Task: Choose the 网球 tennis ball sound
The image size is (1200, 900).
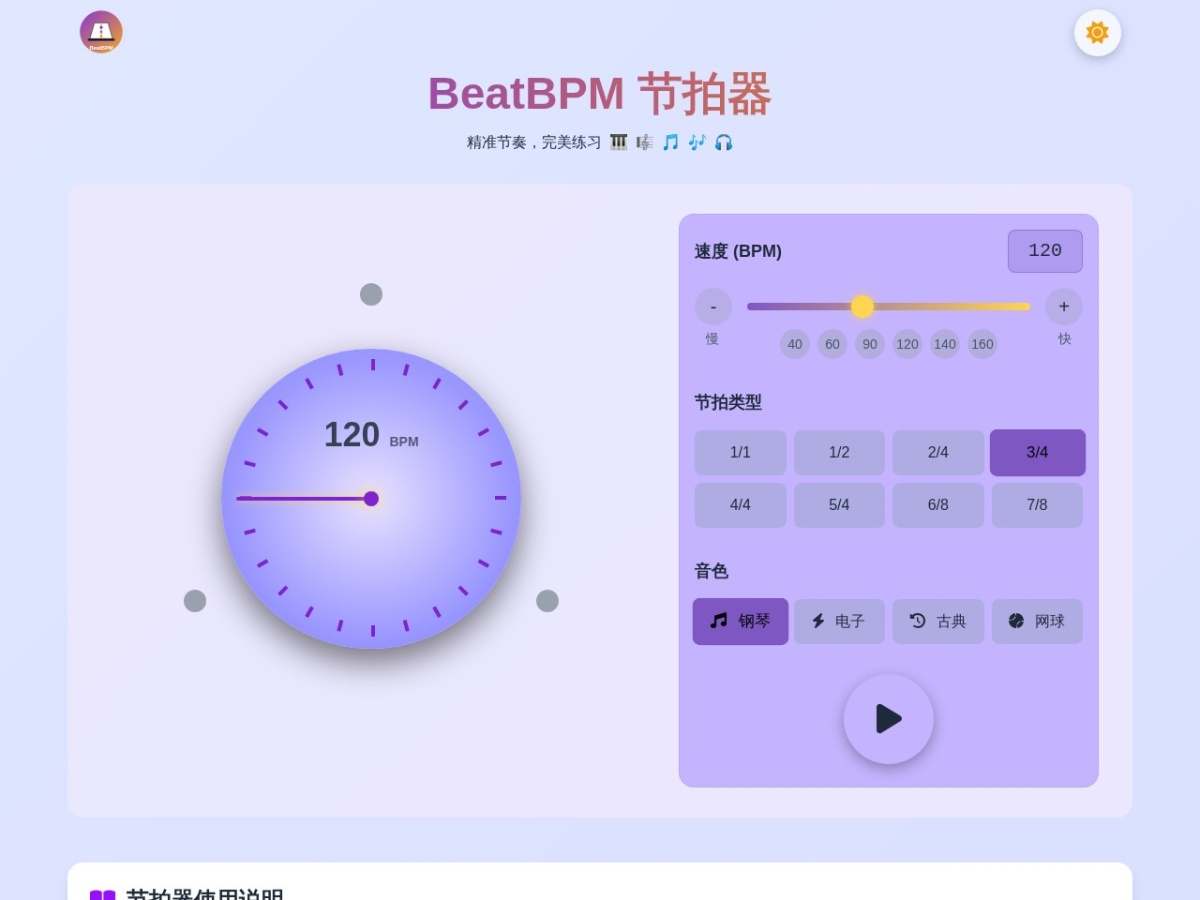Action: 1037,621
